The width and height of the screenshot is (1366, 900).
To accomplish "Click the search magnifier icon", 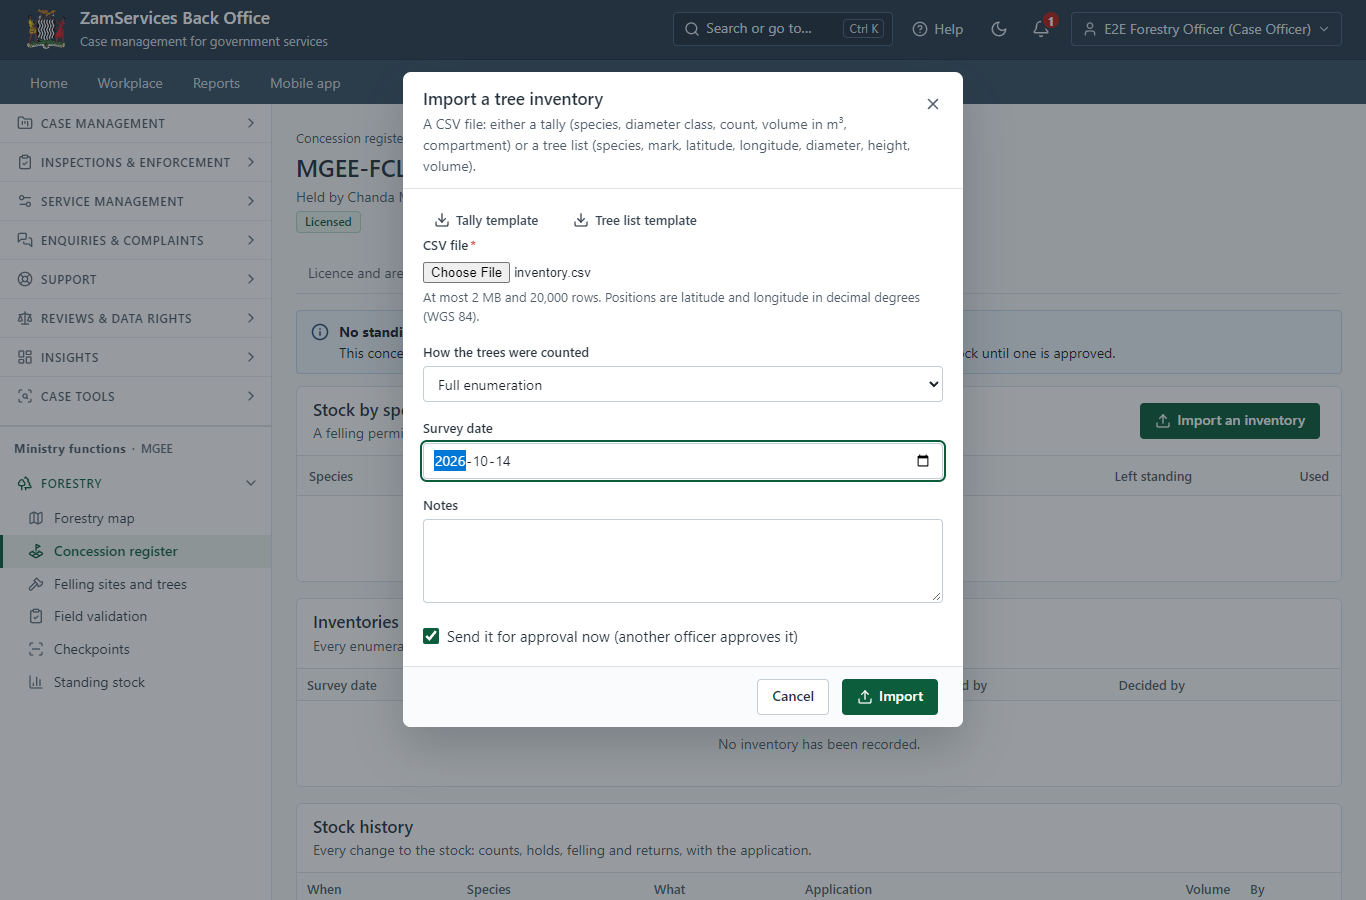I will 692,29.
